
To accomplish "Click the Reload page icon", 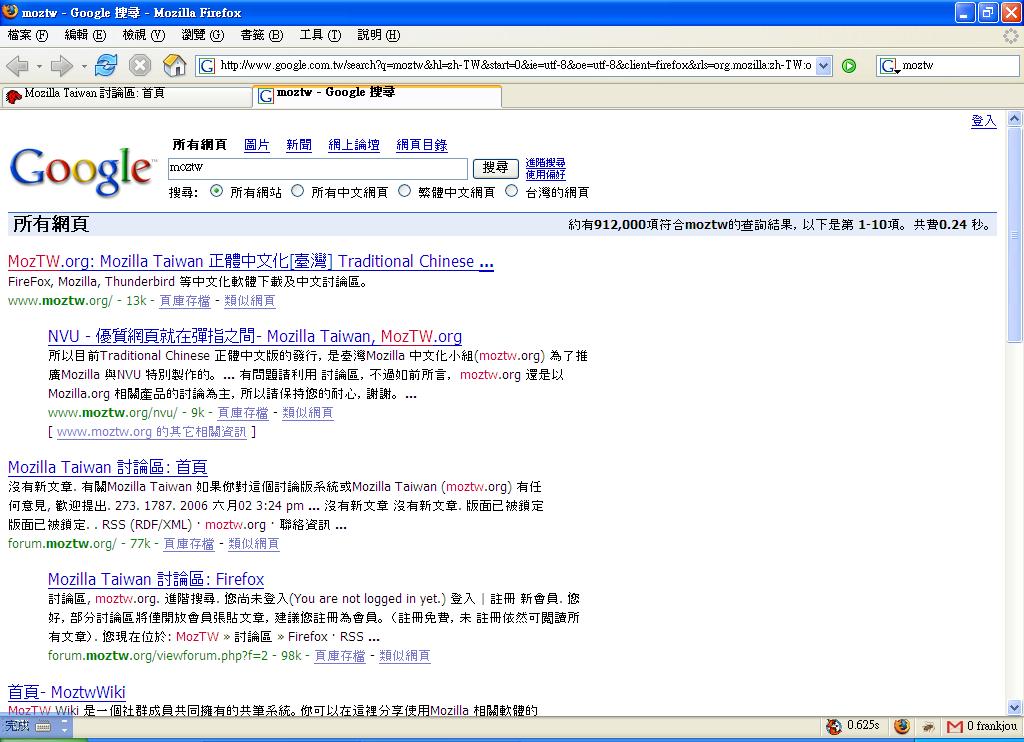I will 106,66.
